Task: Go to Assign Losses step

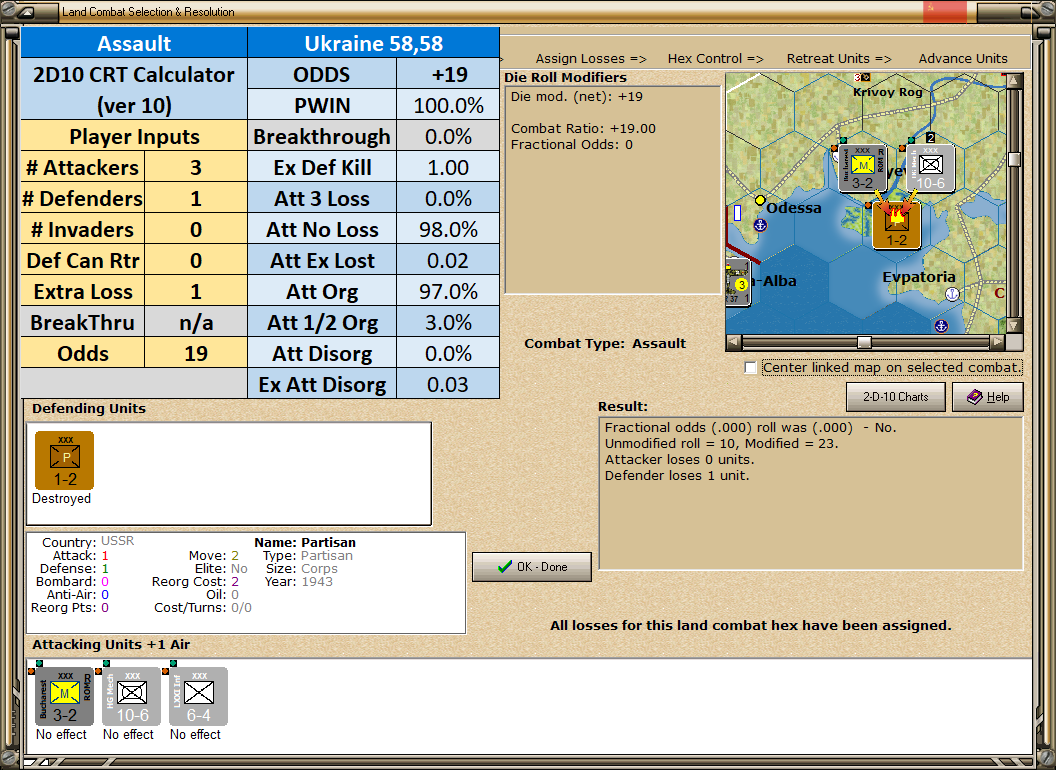Action: pyautogui.click(x=591, y=59)
